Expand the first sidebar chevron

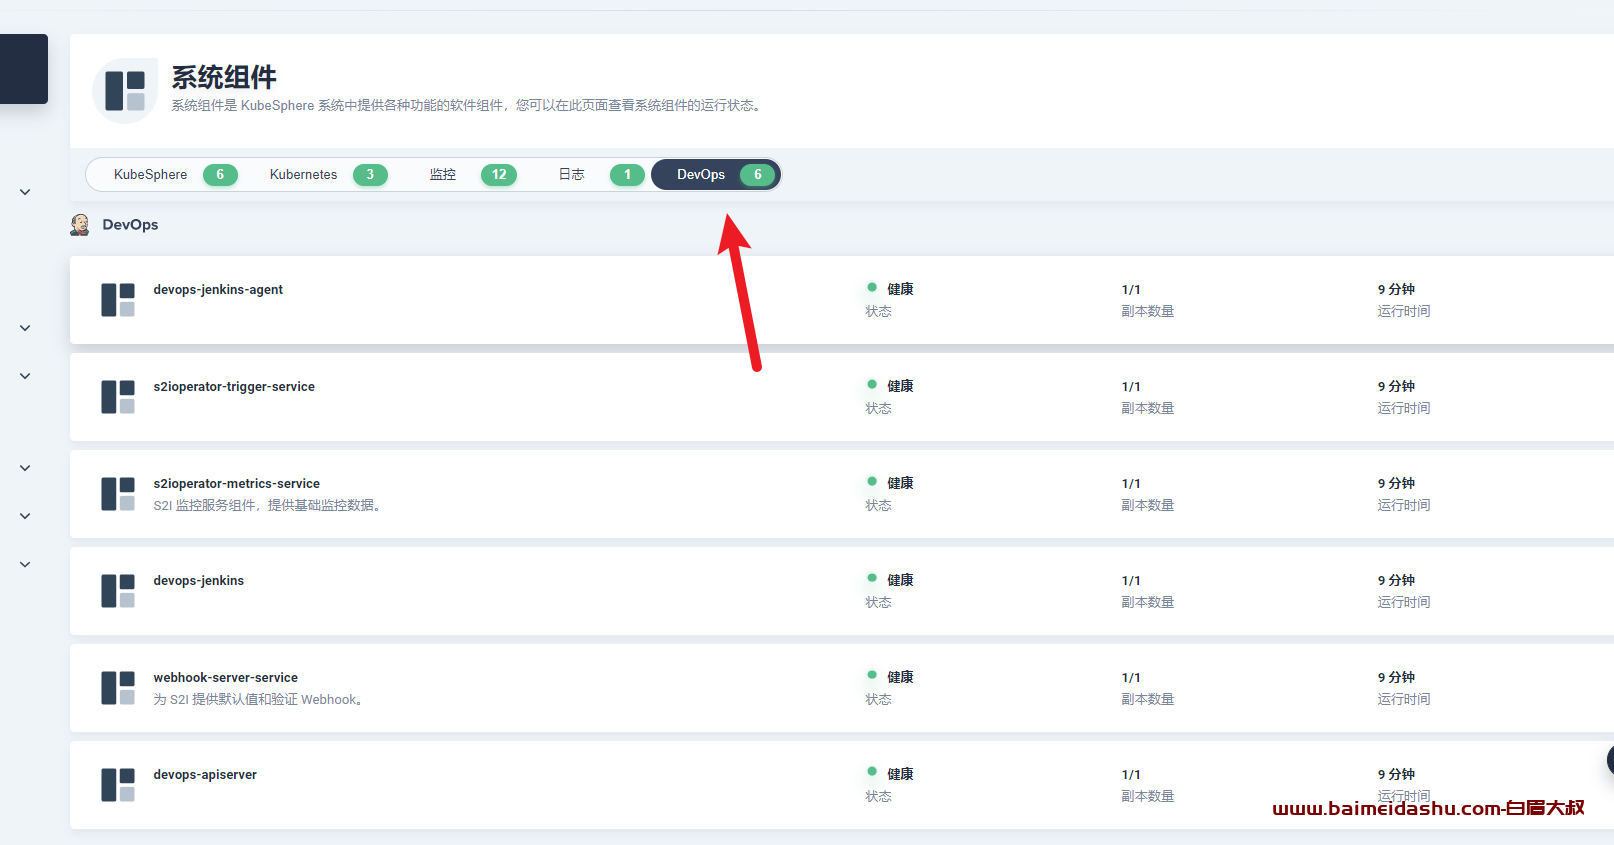25,192
